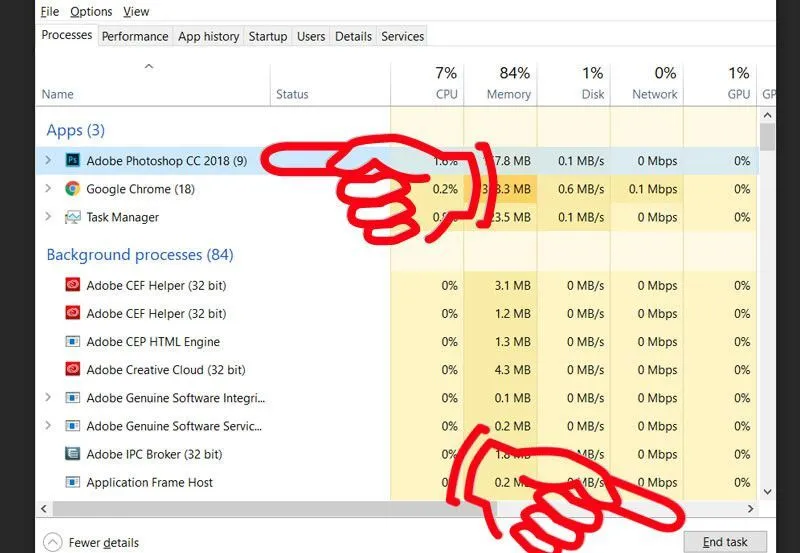Click vertical scrollbar down arrow
Screen dimensions: 800x553
(767, 492)
